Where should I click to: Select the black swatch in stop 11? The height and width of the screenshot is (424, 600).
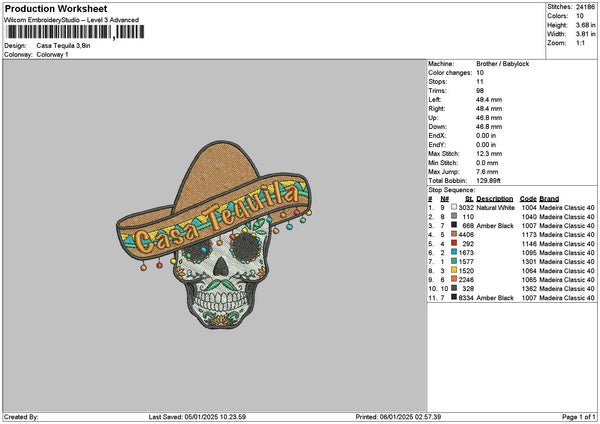point(454,297)
